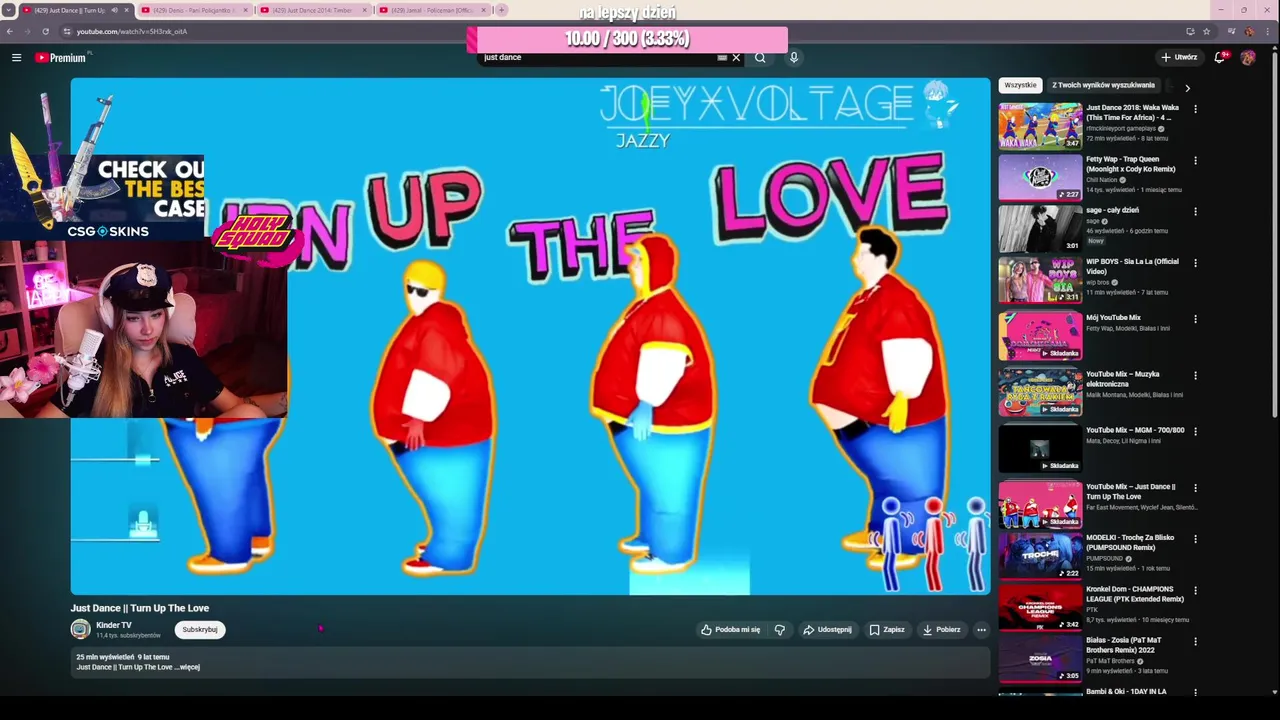Open Kronkel Dom Champions League title

click(x=1135, y=594)
